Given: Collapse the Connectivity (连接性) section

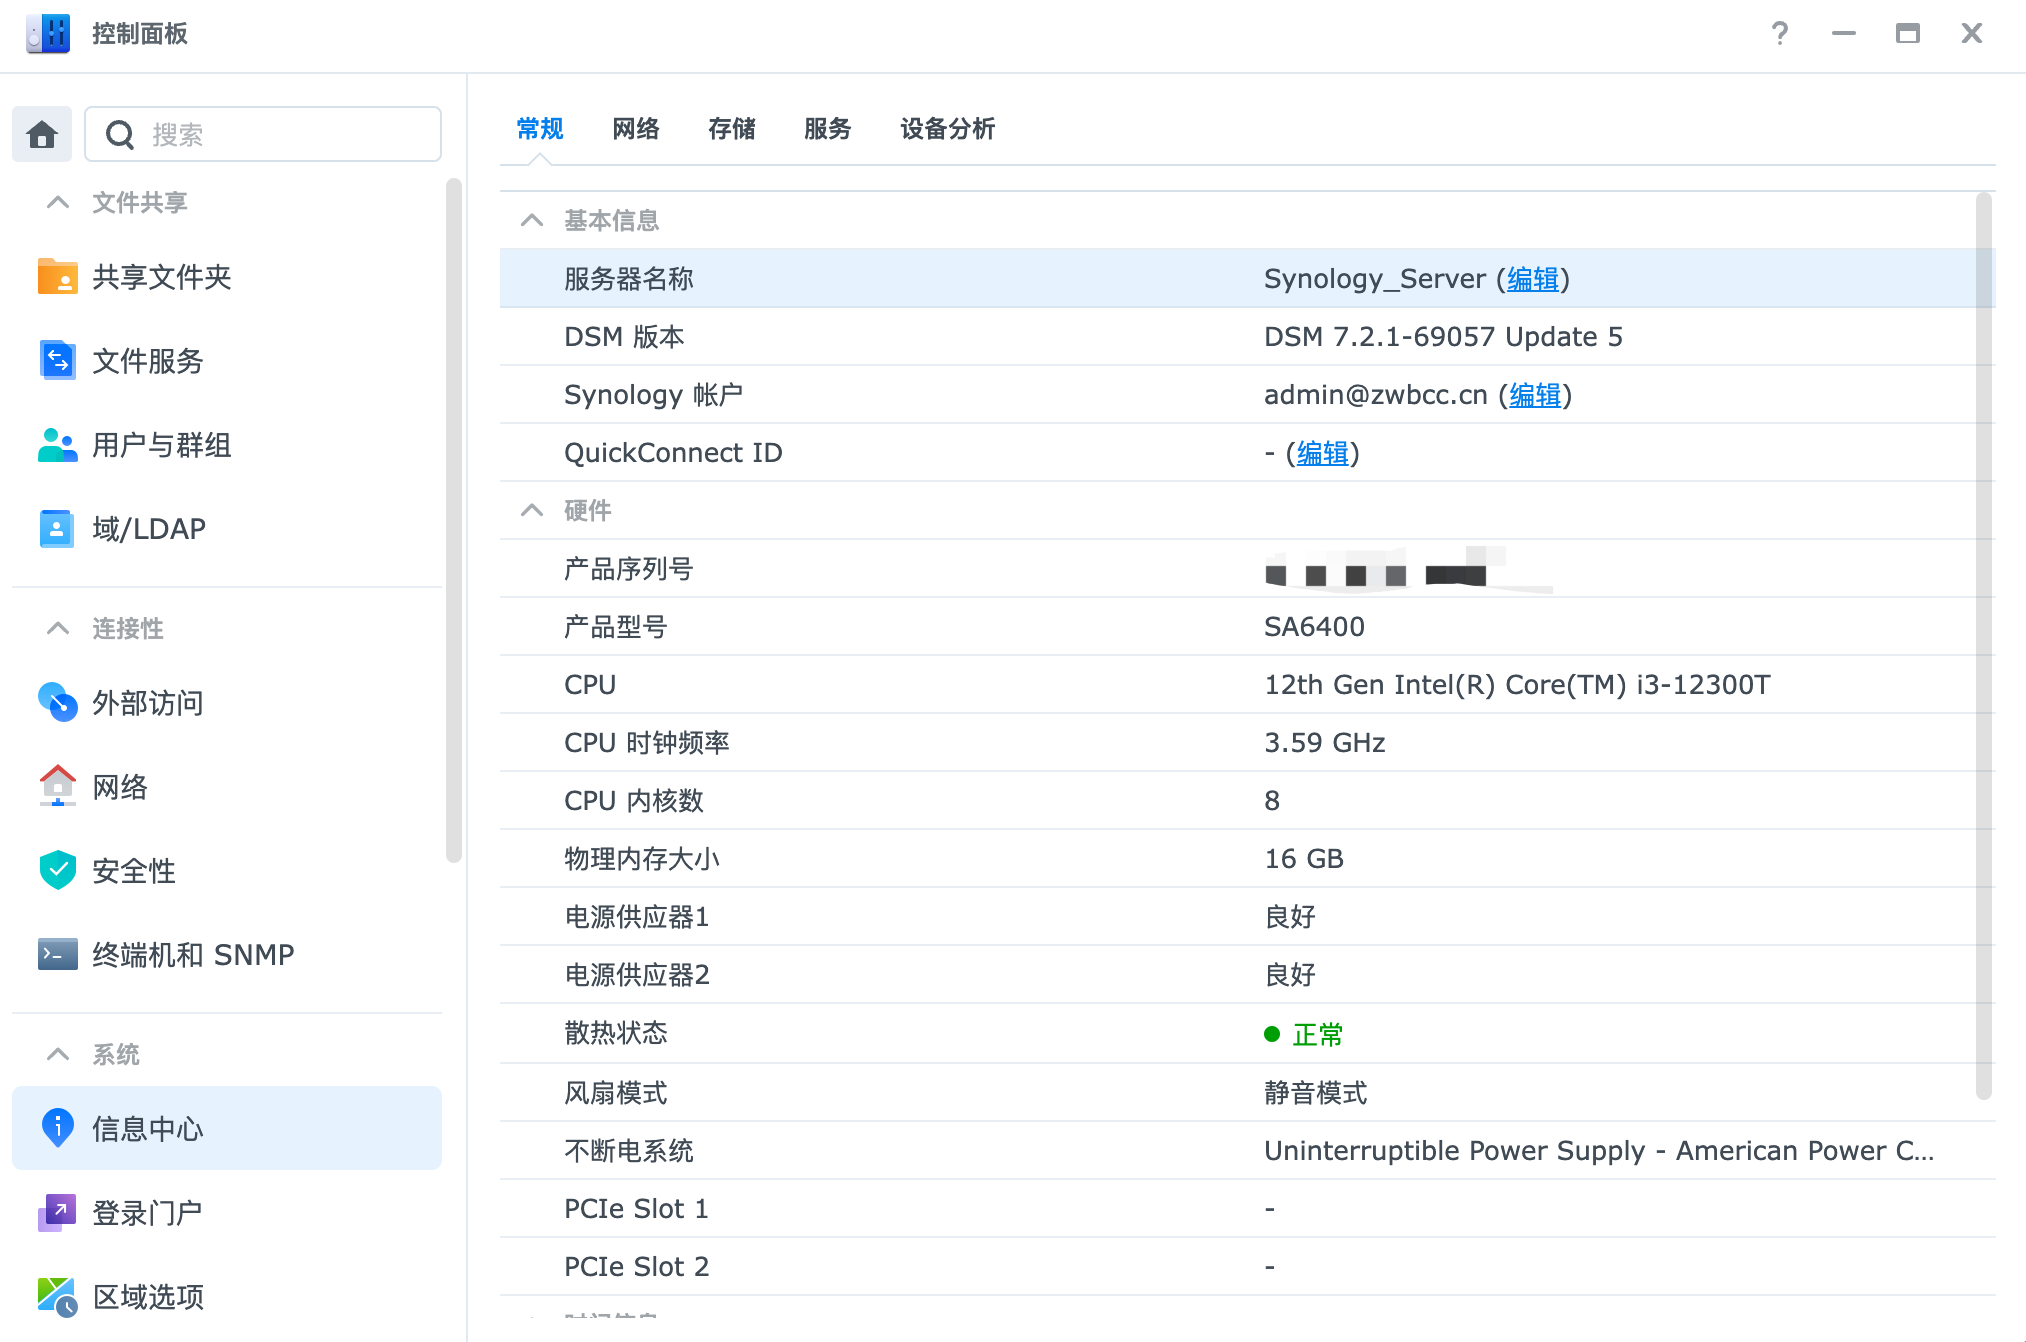Looking at the screenshot, I should click(58, 628).
